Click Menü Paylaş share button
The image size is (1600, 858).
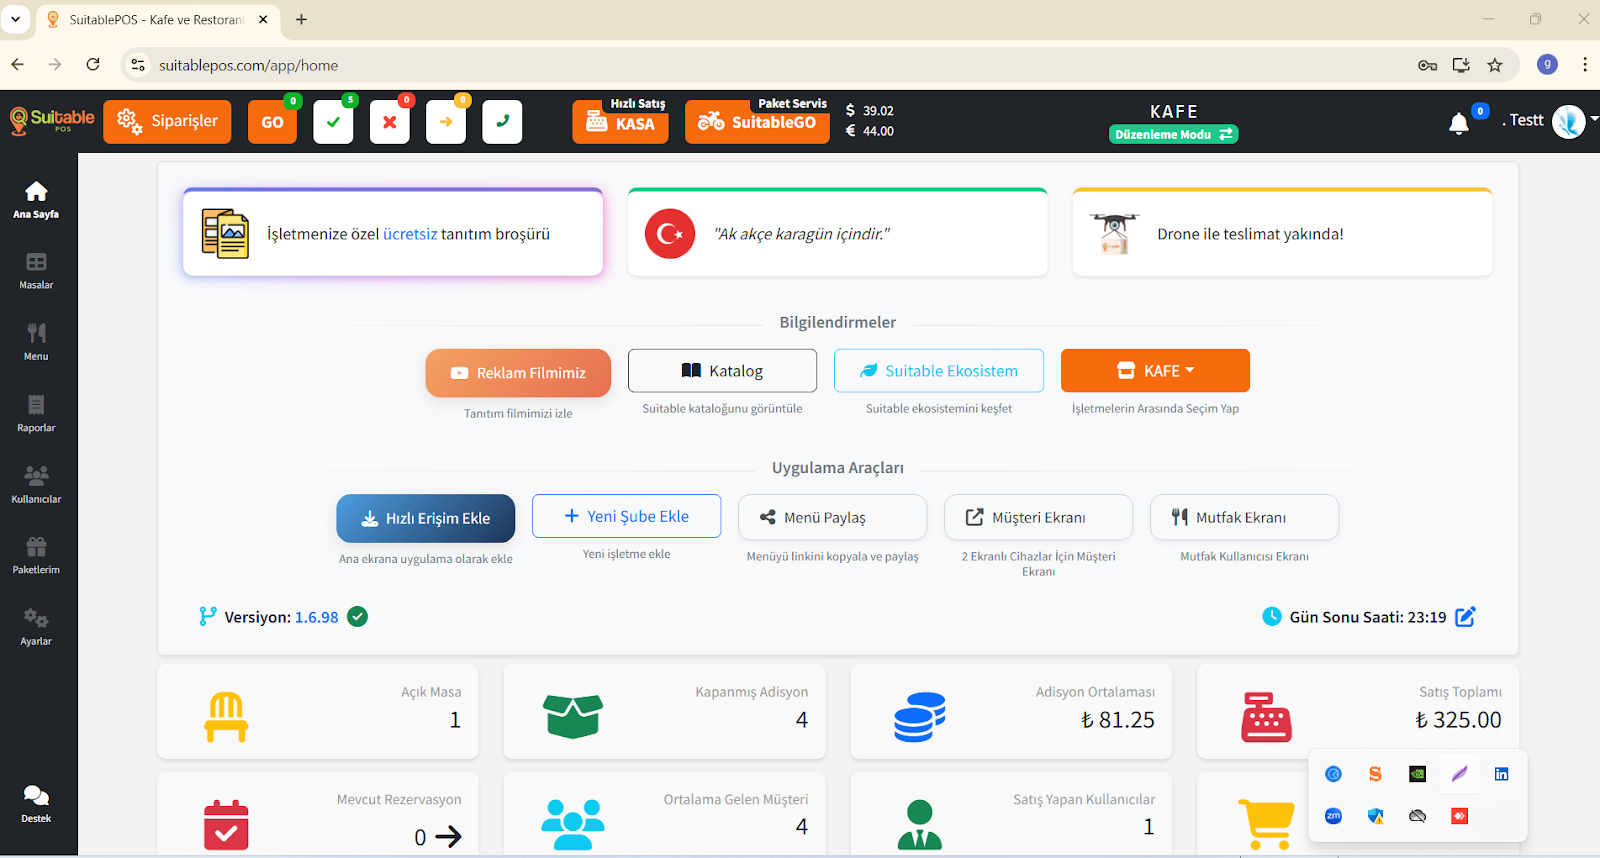[x=833, y=517]
